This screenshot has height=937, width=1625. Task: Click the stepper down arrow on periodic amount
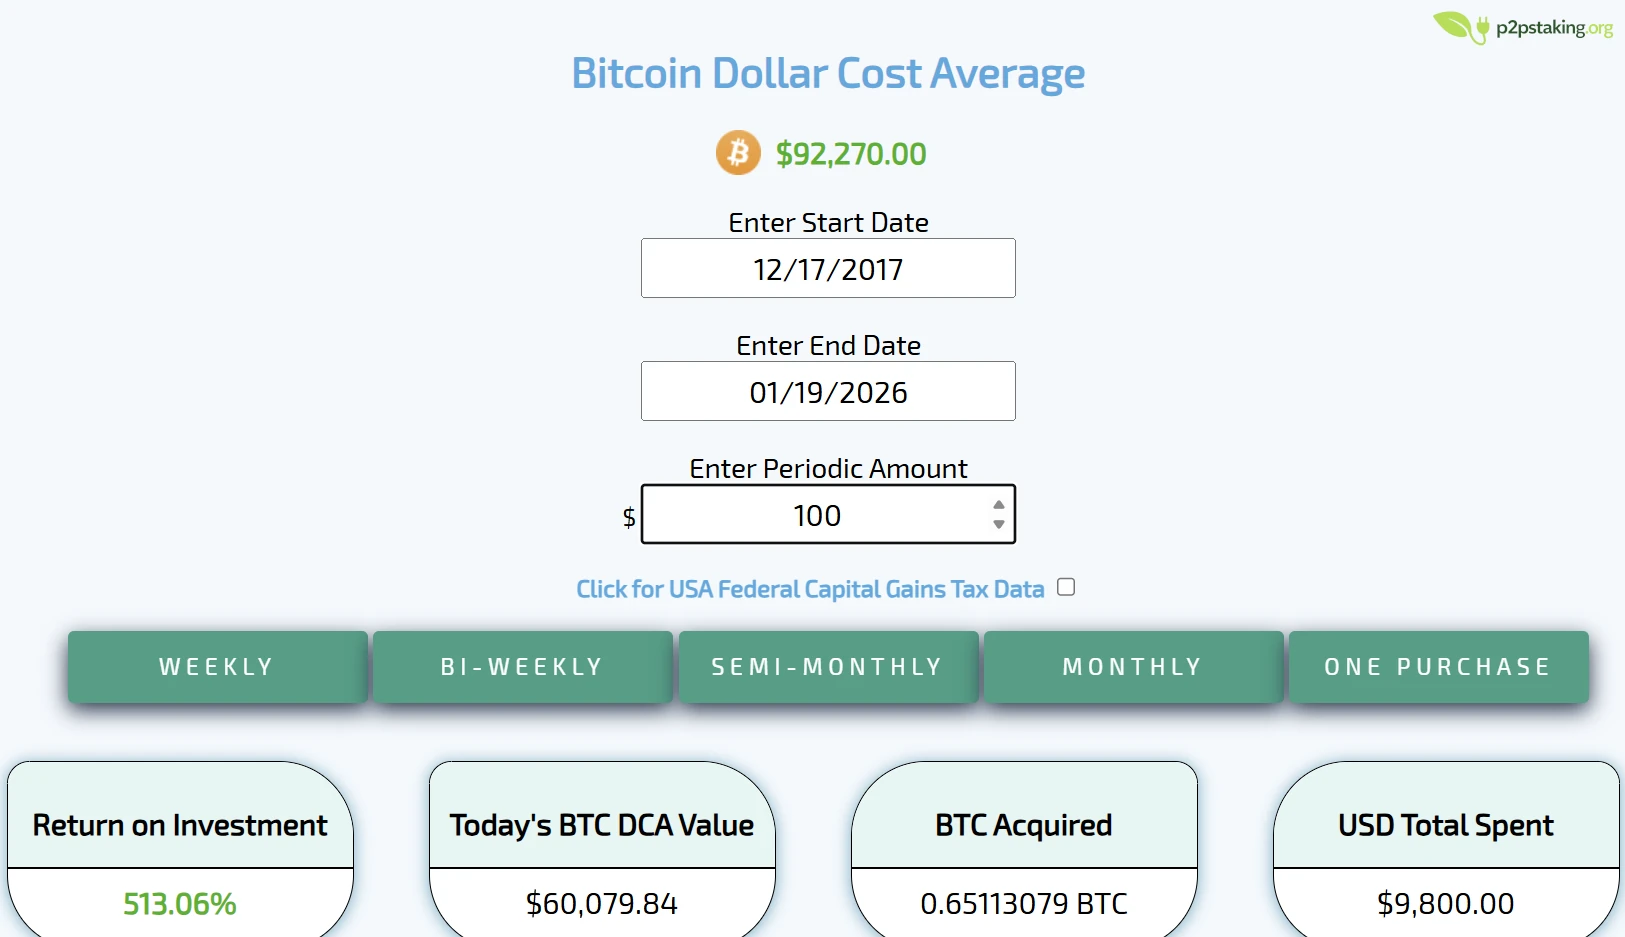tap(999, 526)
